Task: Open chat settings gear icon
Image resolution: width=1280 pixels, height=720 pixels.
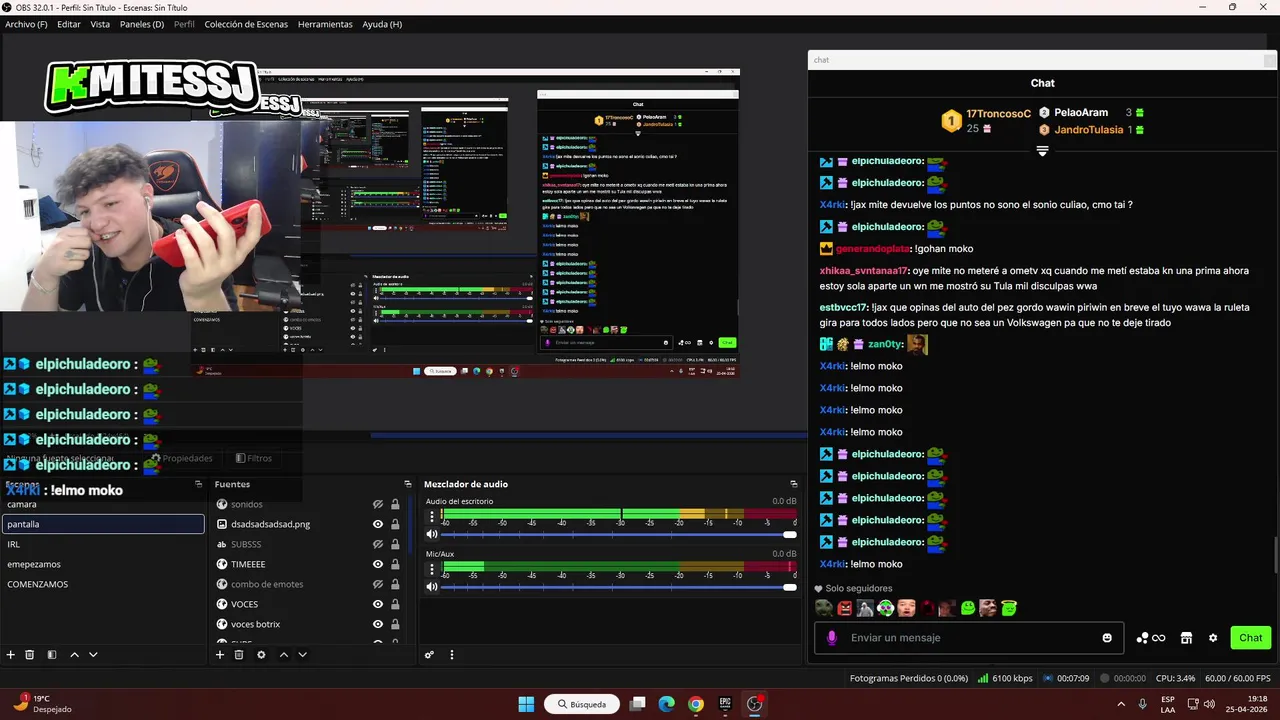Action: [x=1213, y=638]
